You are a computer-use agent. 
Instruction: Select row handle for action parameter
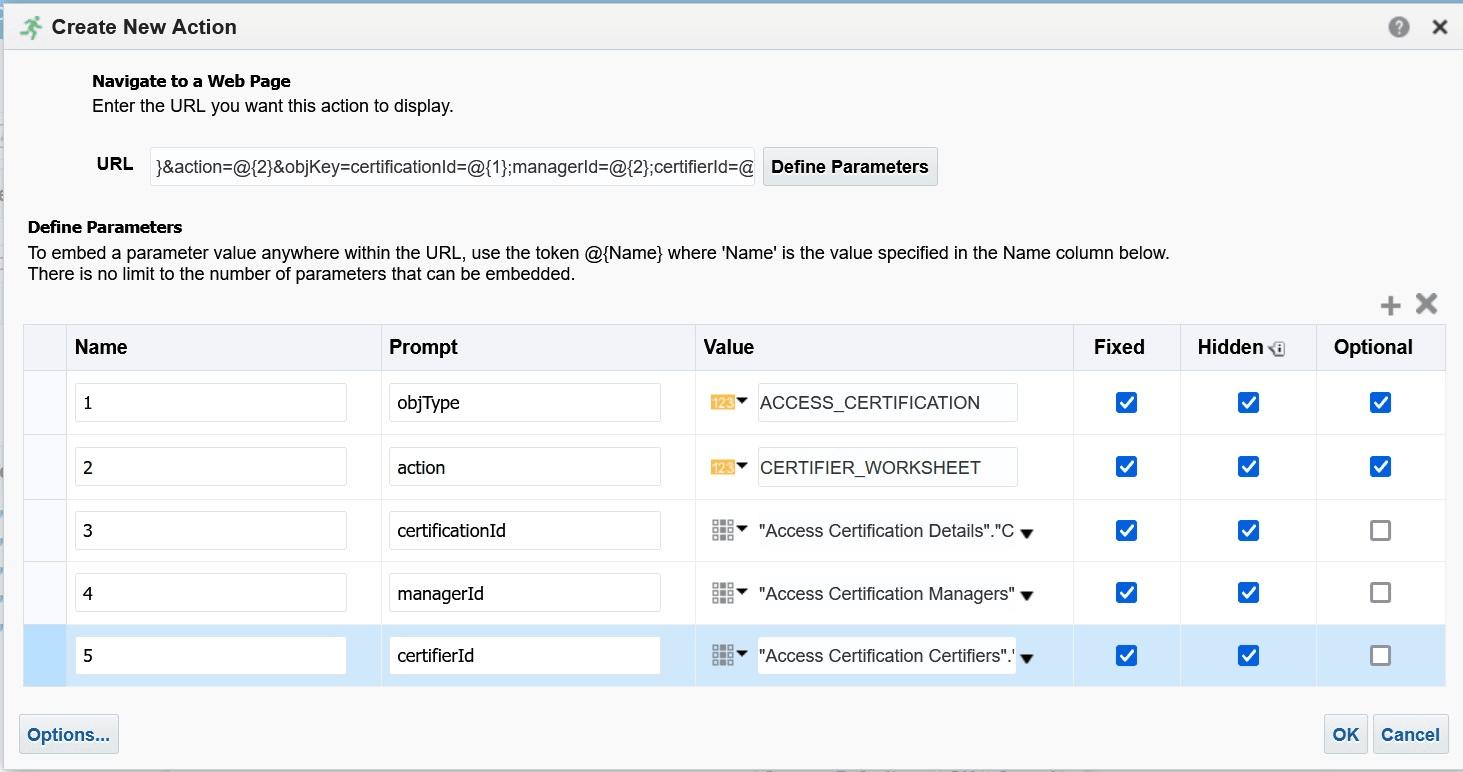click(45, 467)
